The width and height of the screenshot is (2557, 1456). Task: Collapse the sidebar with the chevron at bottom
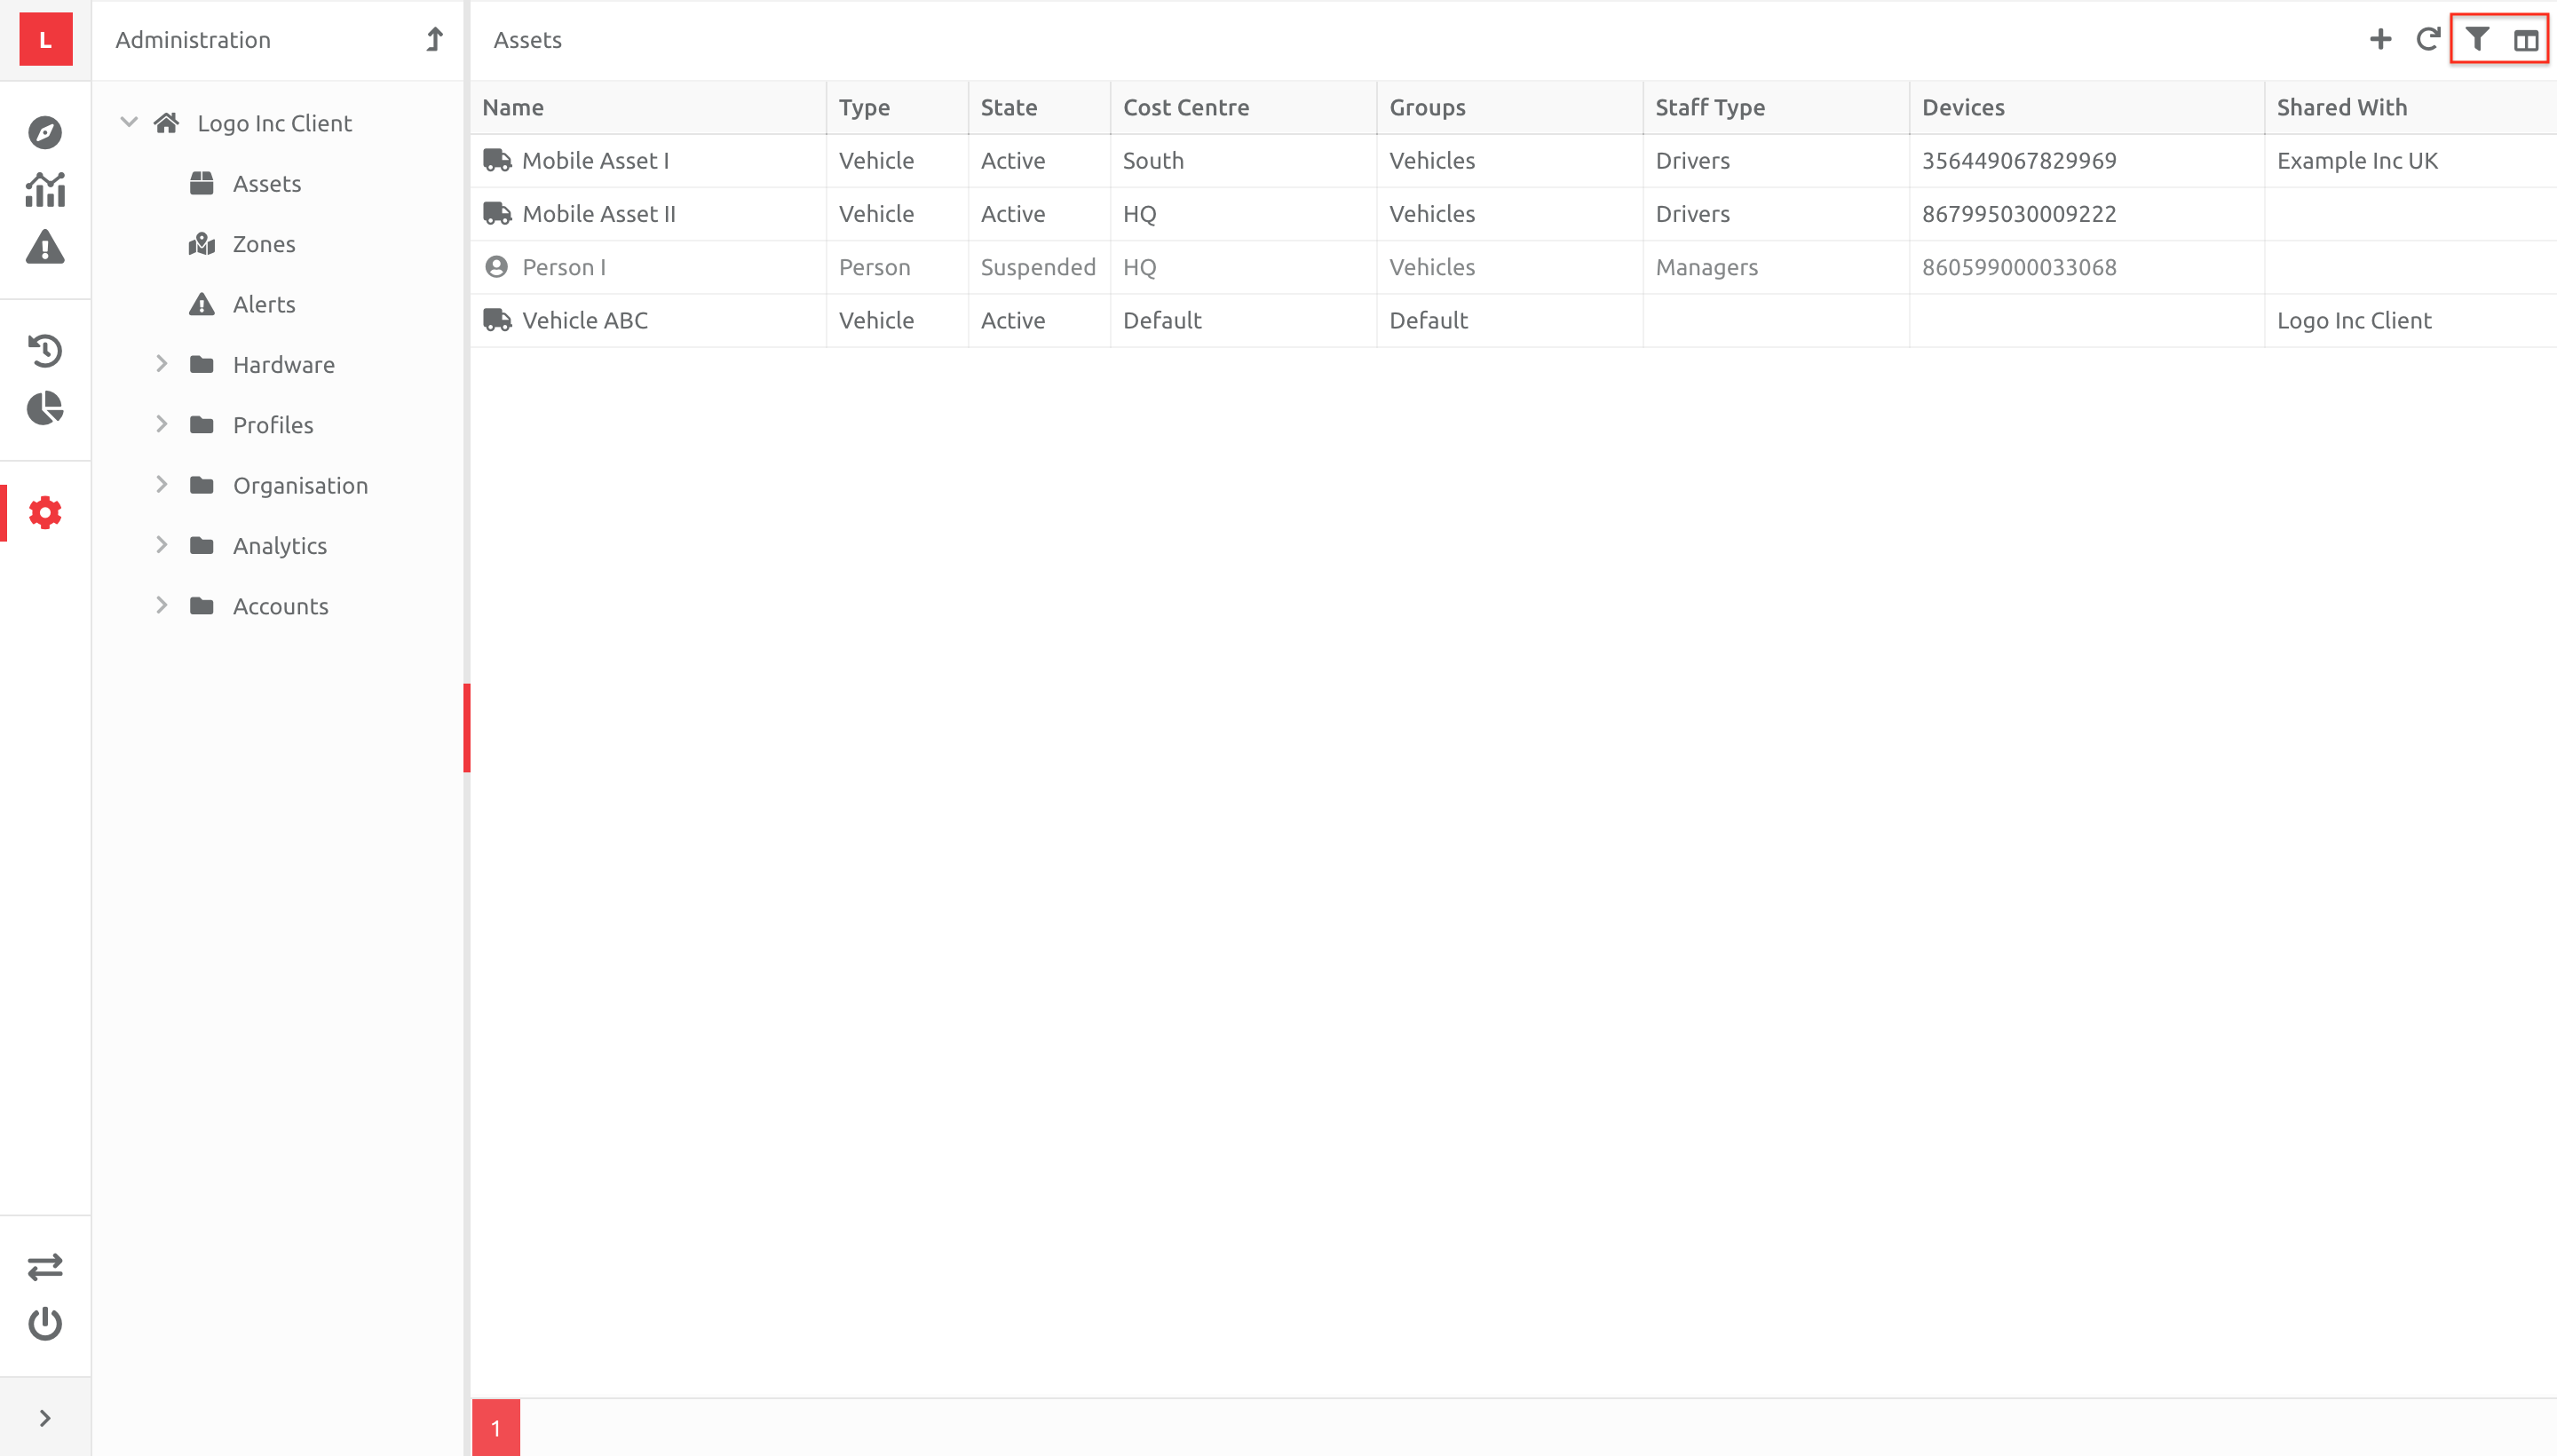45,1415
